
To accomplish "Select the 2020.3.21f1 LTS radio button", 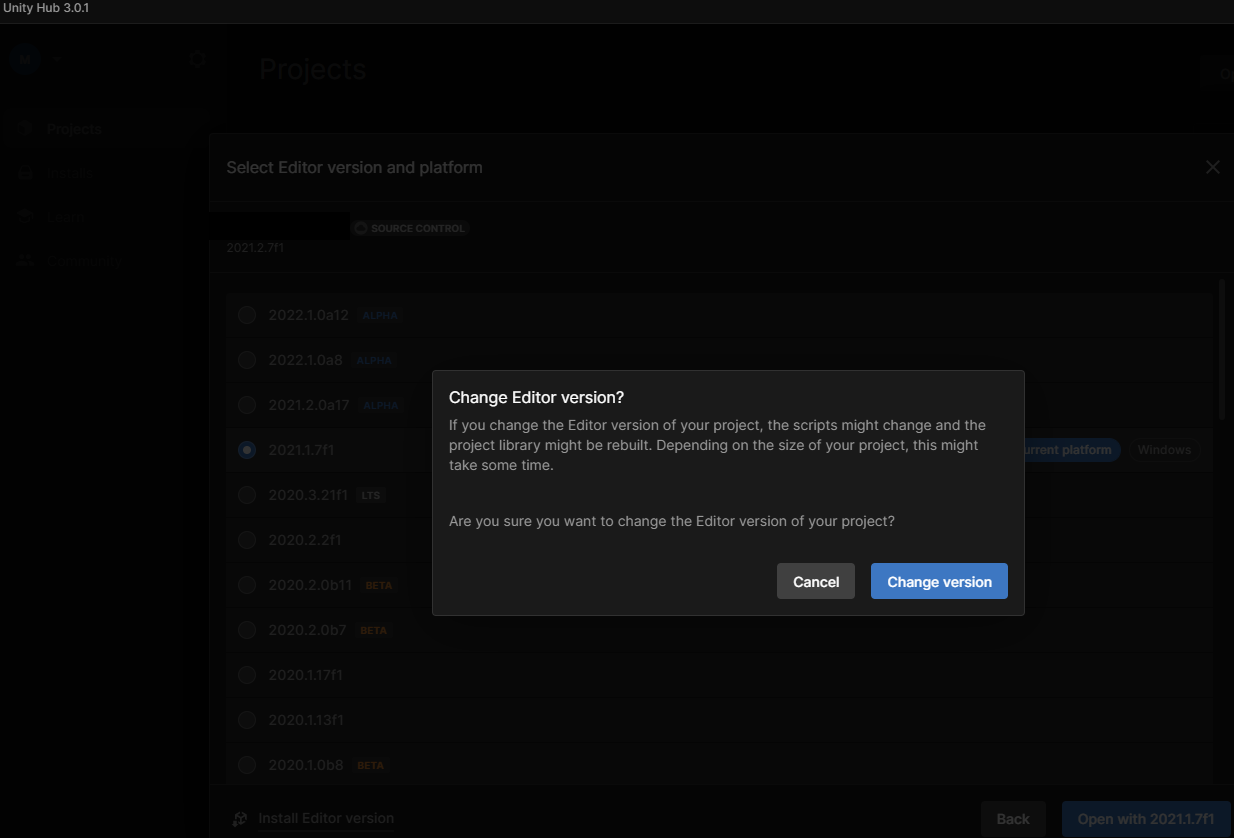I will pyautogui.click(x=246, y=494).
